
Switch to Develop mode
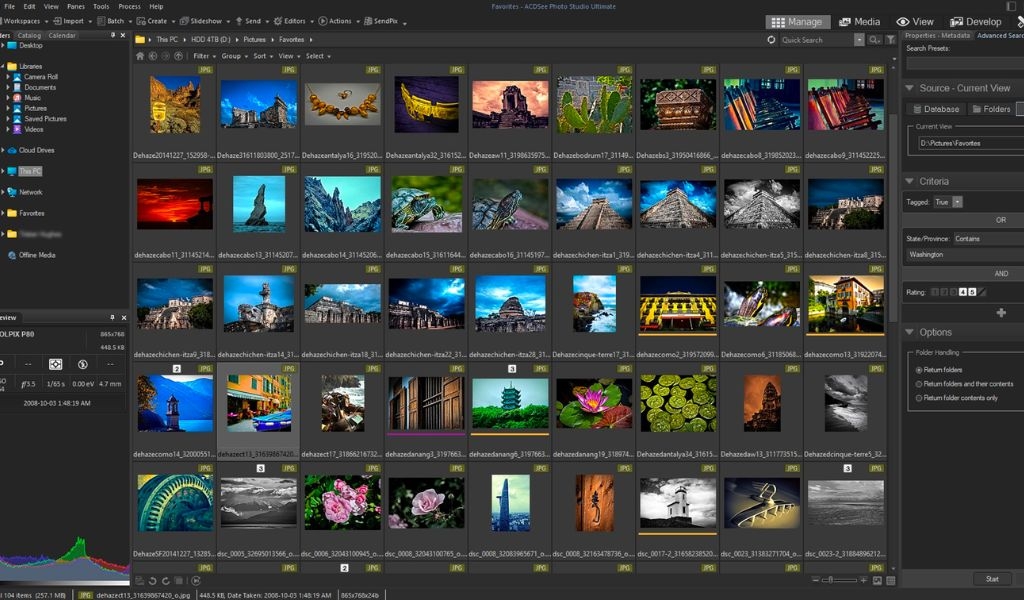(976, 22)
